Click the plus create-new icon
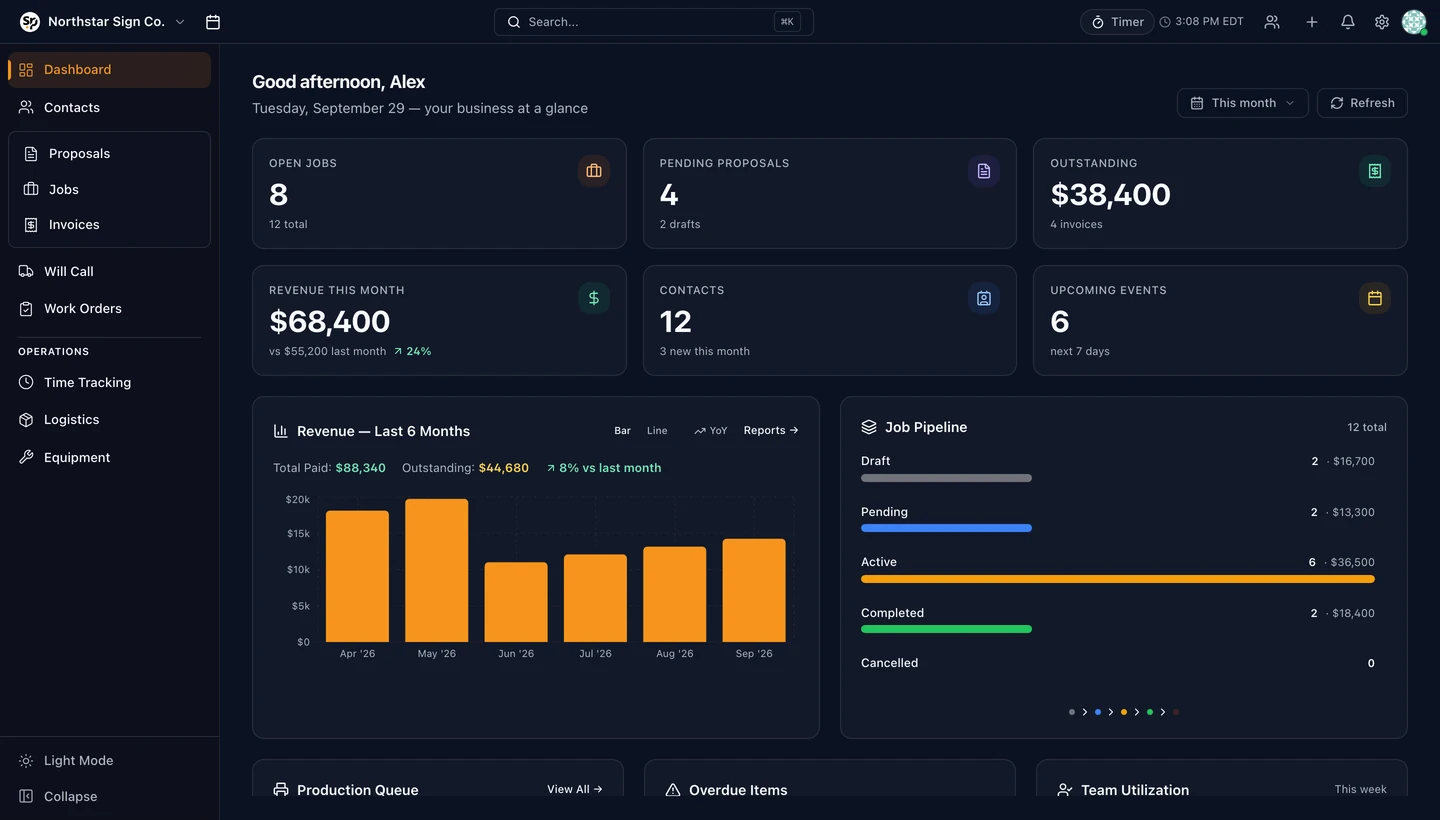Screen dimensions: 1440x820 (1312, 22)
